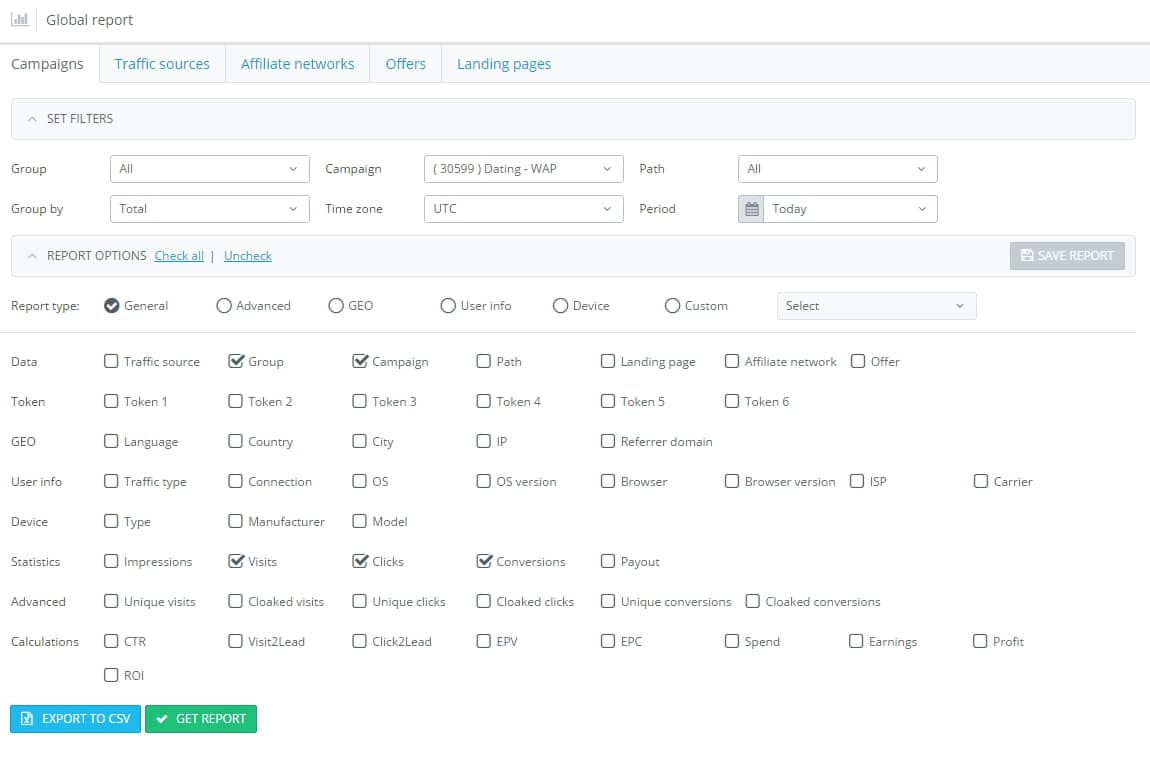Open the Group by dropdown set to Total

point(210,209)
